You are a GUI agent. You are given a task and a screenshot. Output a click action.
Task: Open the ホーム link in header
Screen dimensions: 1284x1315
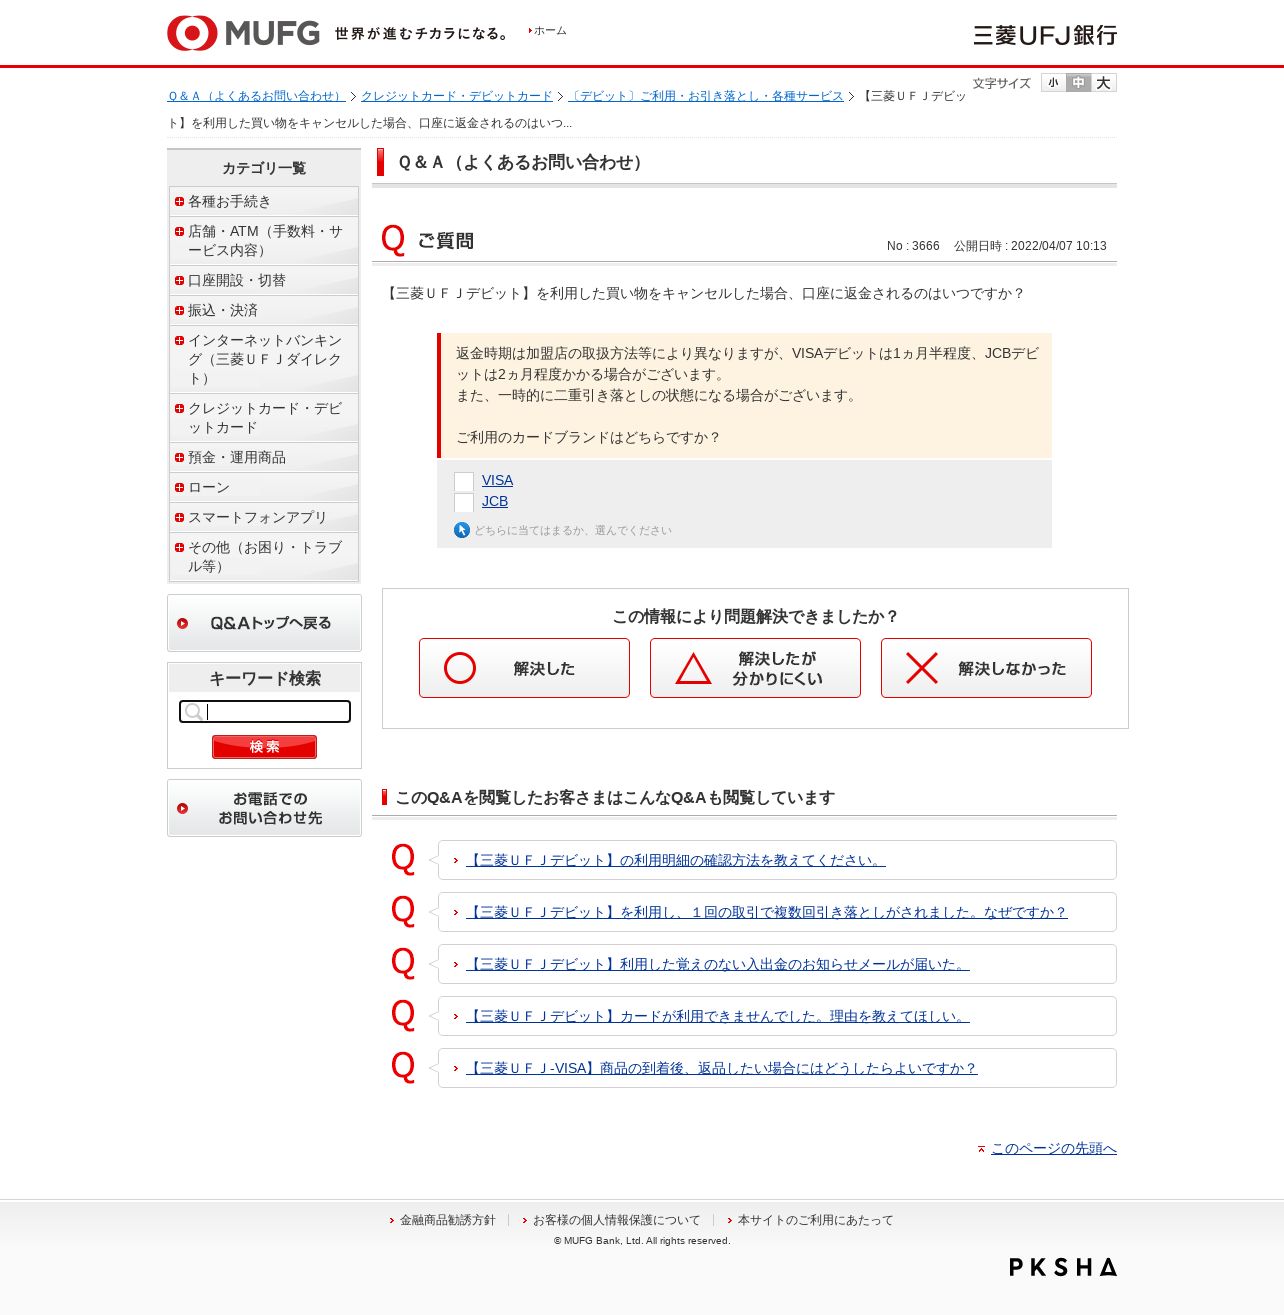[549, 31]
